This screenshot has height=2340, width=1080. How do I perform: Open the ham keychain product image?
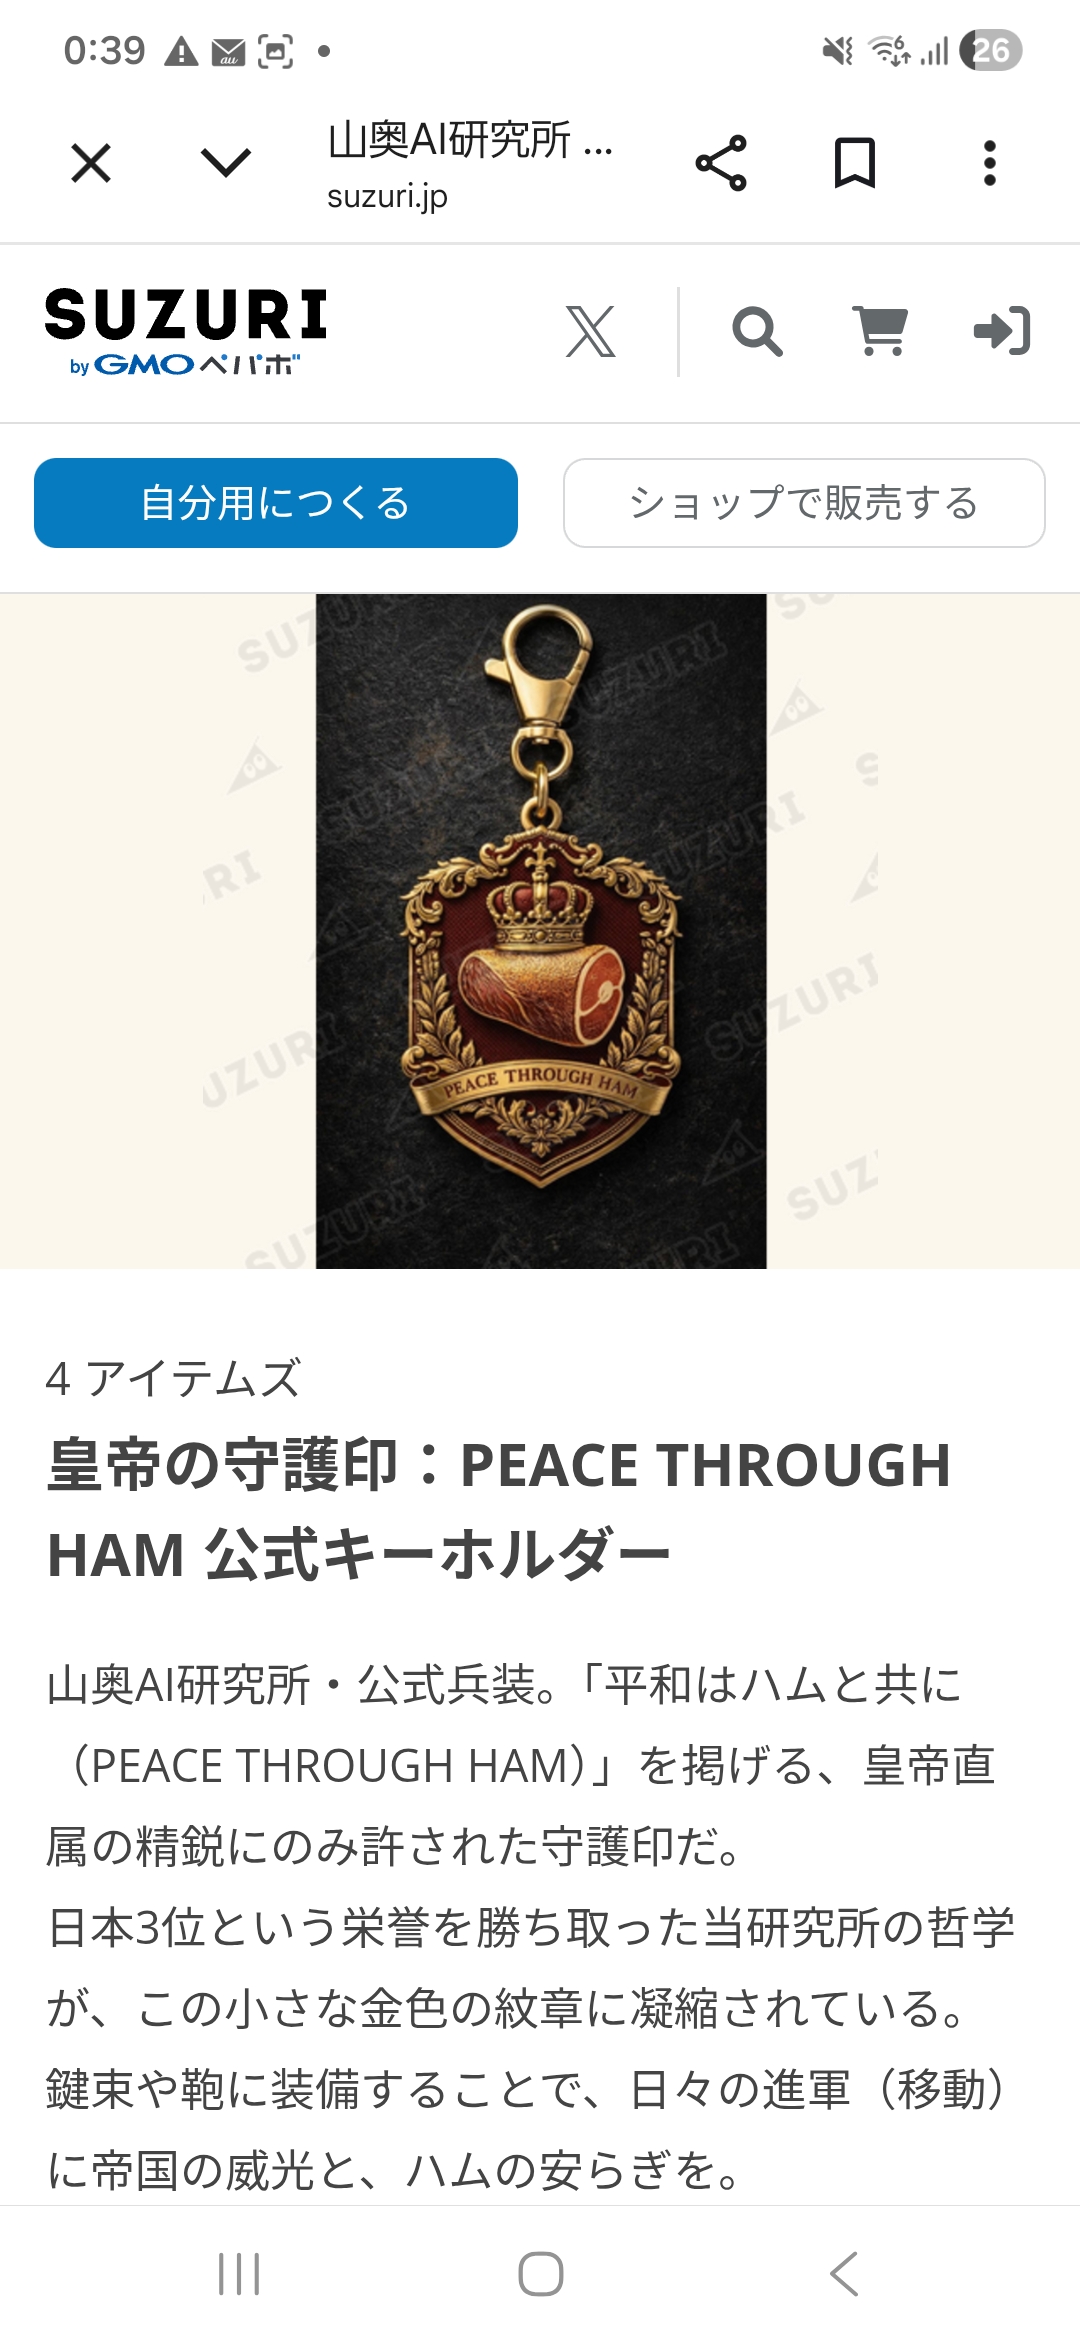point(541,931)
